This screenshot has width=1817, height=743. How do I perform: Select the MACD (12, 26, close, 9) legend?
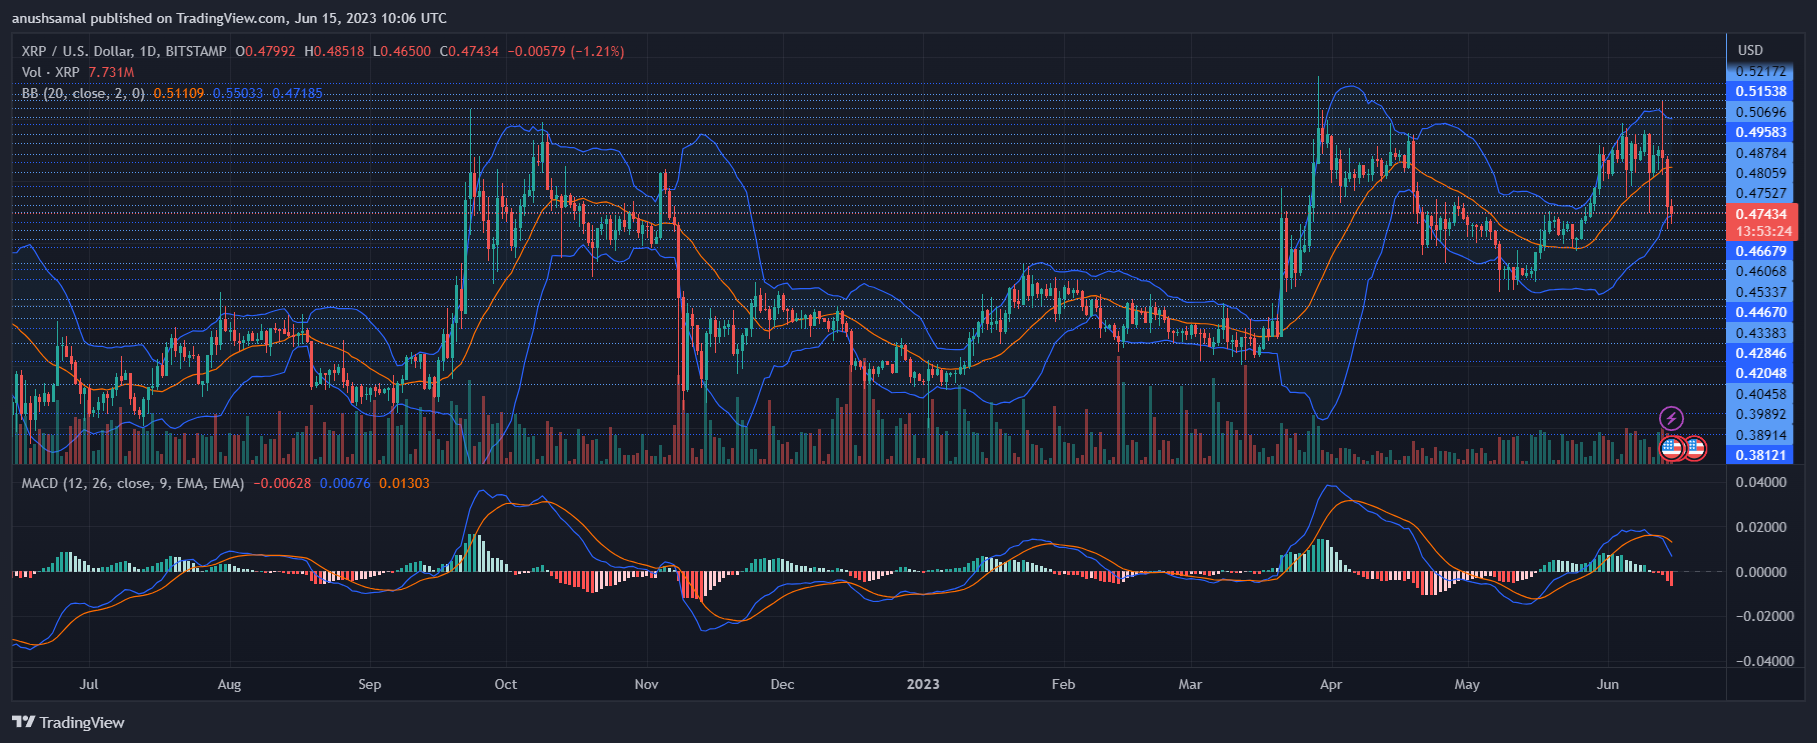(132, 483)
